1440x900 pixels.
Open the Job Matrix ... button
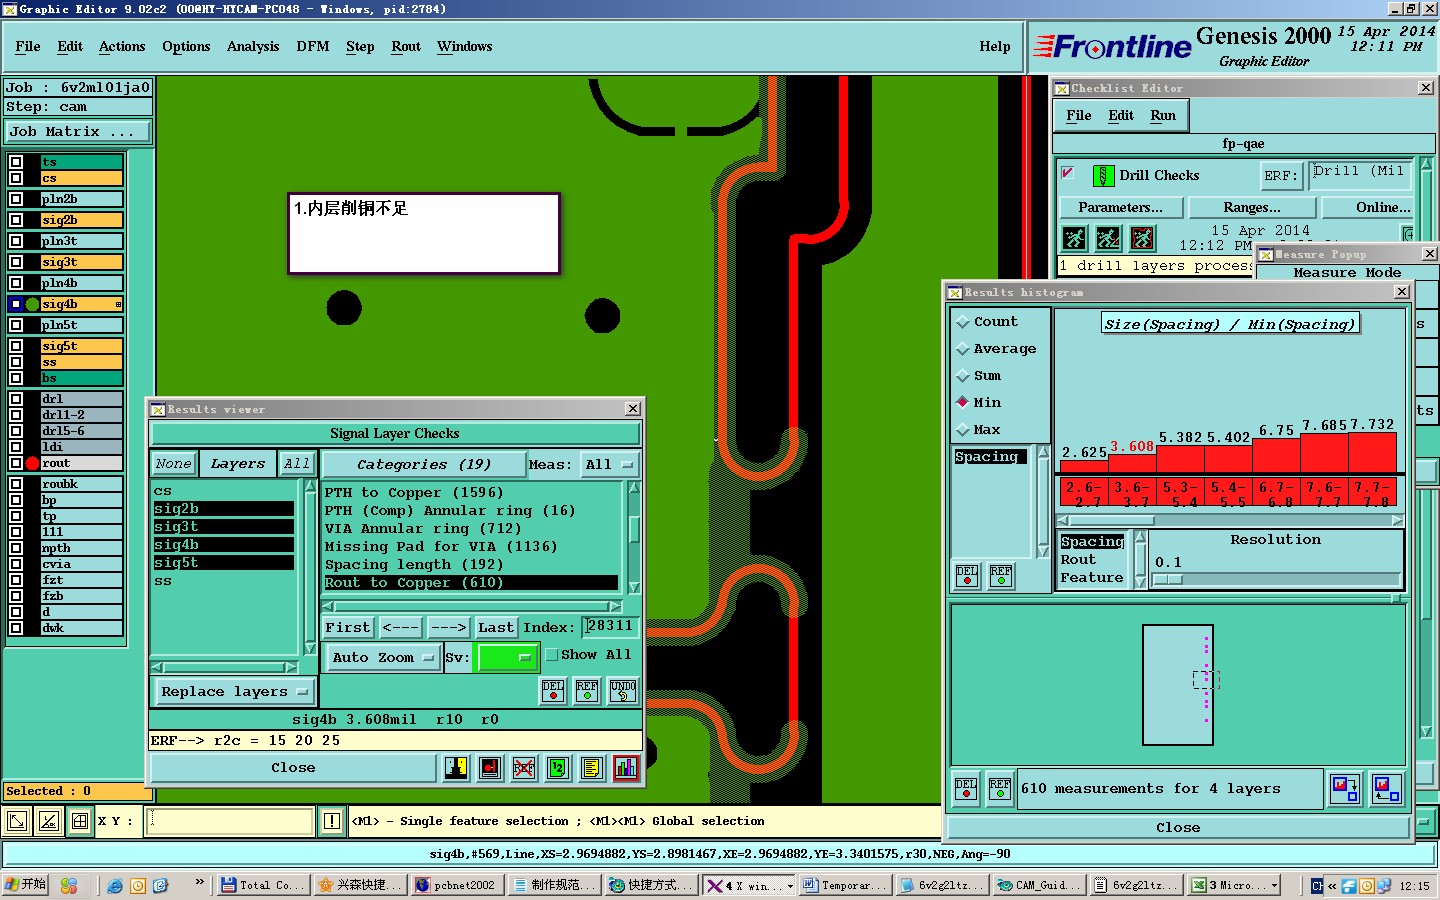coord(78,132)
